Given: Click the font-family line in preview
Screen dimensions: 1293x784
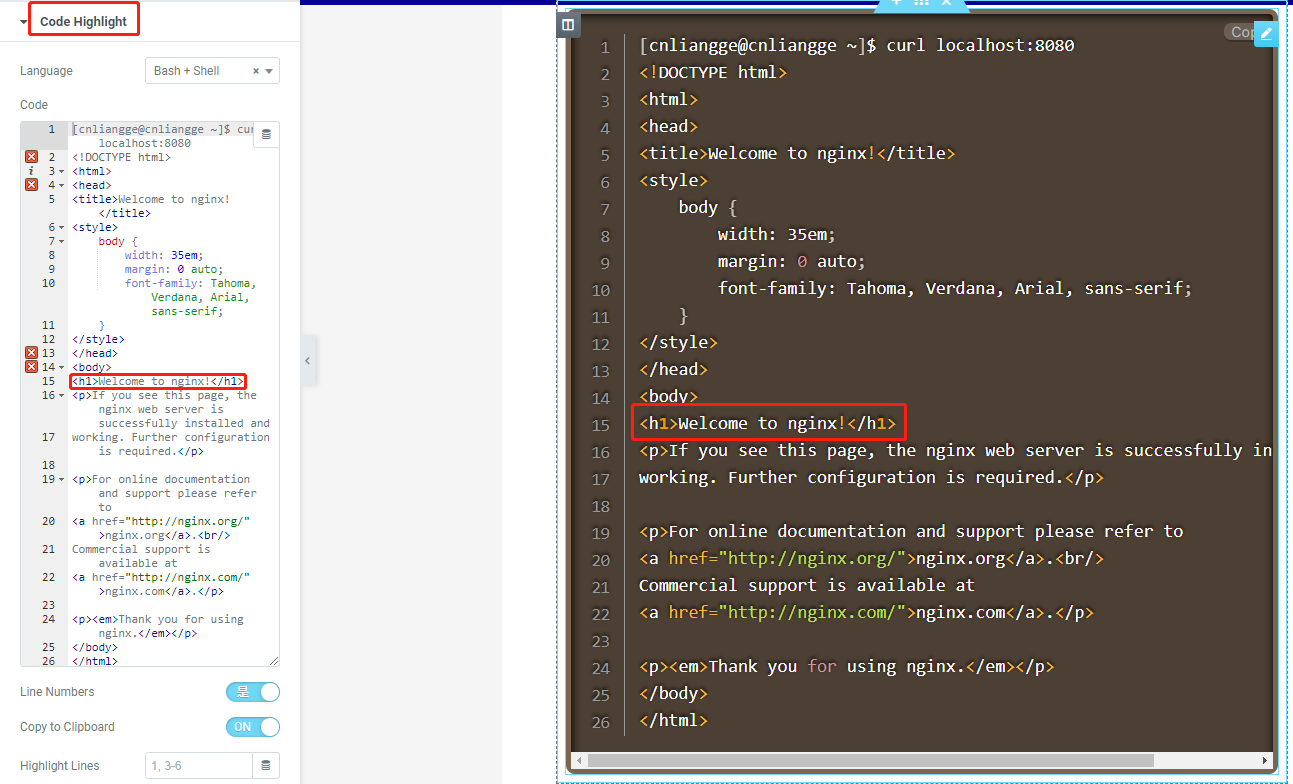Looking at the screenshot, I should tap(955, 288).
